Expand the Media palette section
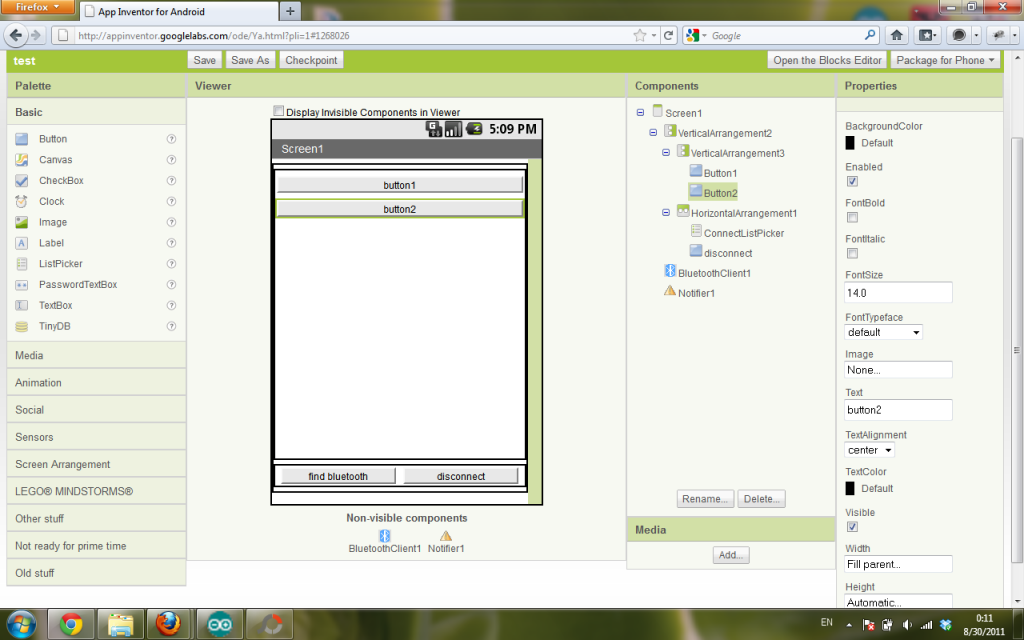 97,355
